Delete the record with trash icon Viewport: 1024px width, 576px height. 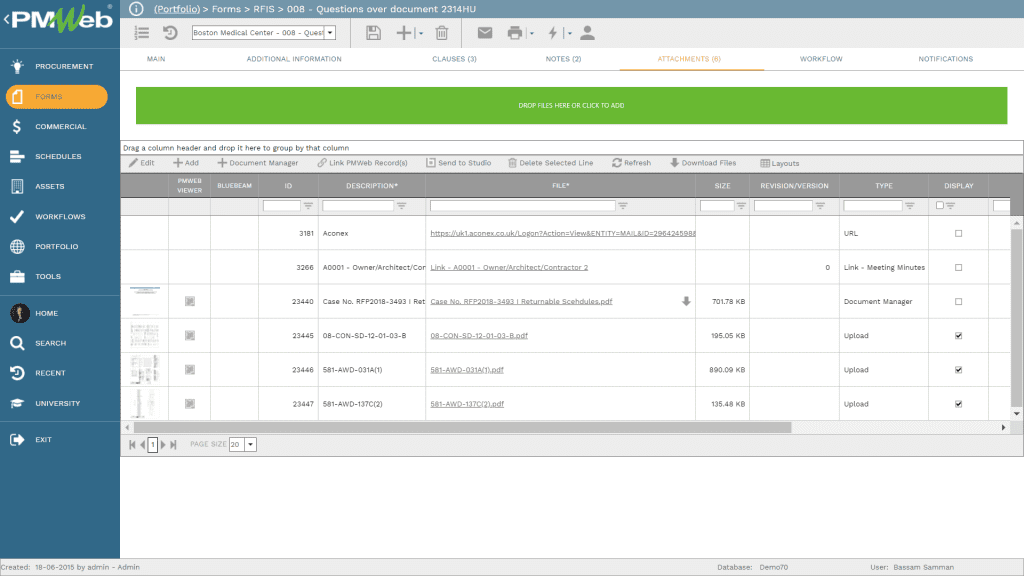[x=441, y=33]
